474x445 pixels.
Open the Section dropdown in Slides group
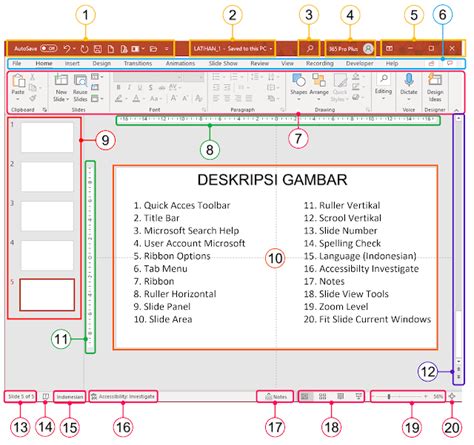(x=97, y=99)
